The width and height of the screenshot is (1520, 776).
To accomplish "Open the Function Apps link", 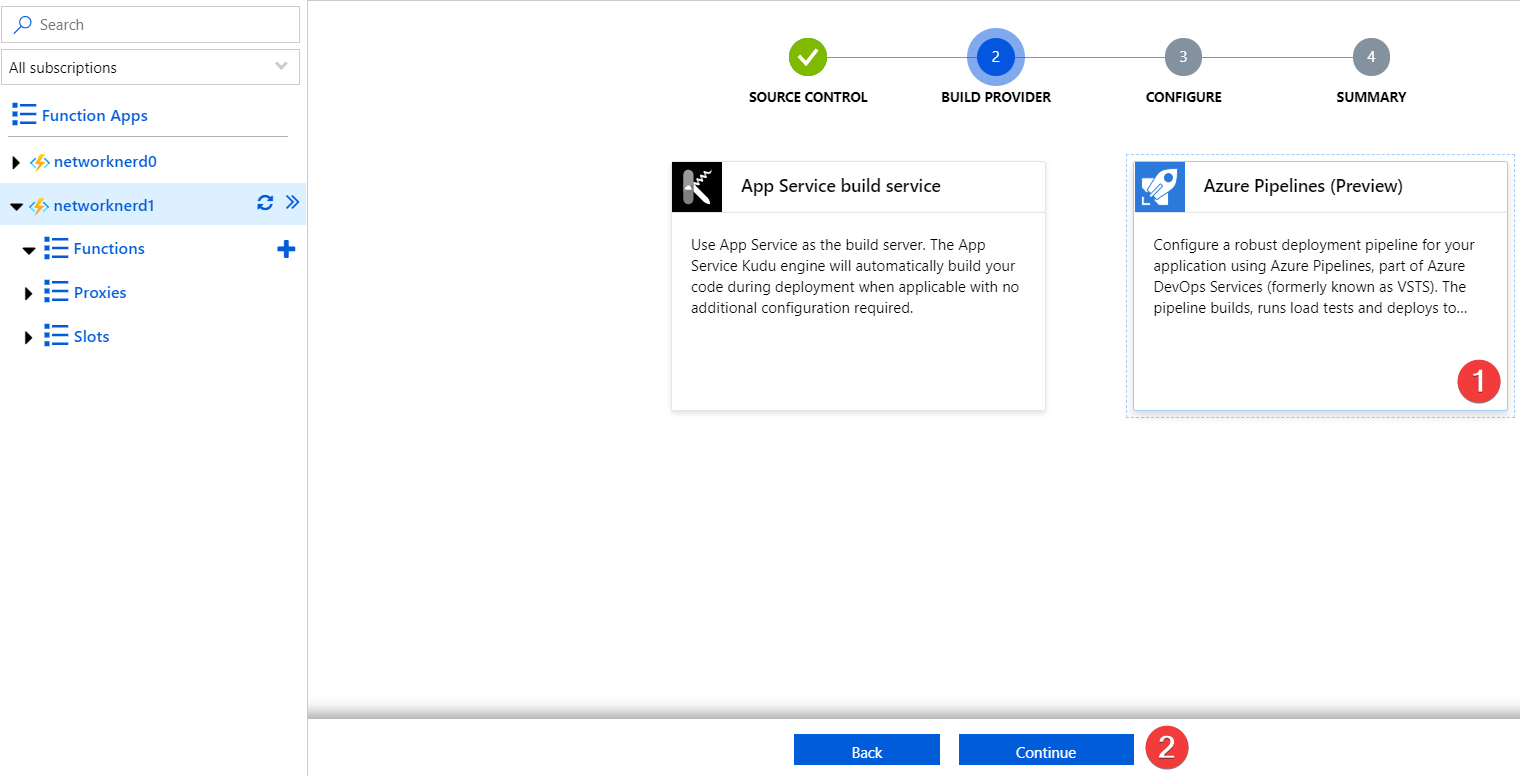I will (x=95, y=115).
